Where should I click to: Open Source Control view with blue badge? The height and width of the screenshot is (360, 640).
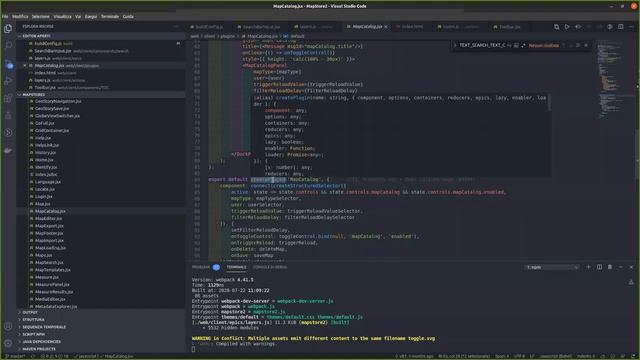pos(8,63)
